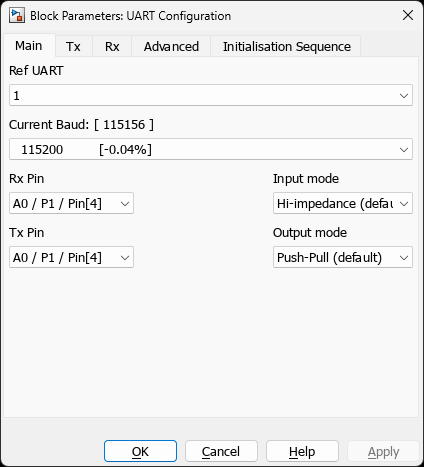
Task: Open the Output mode Push-Pull dropdown
Action: (343, 257)
